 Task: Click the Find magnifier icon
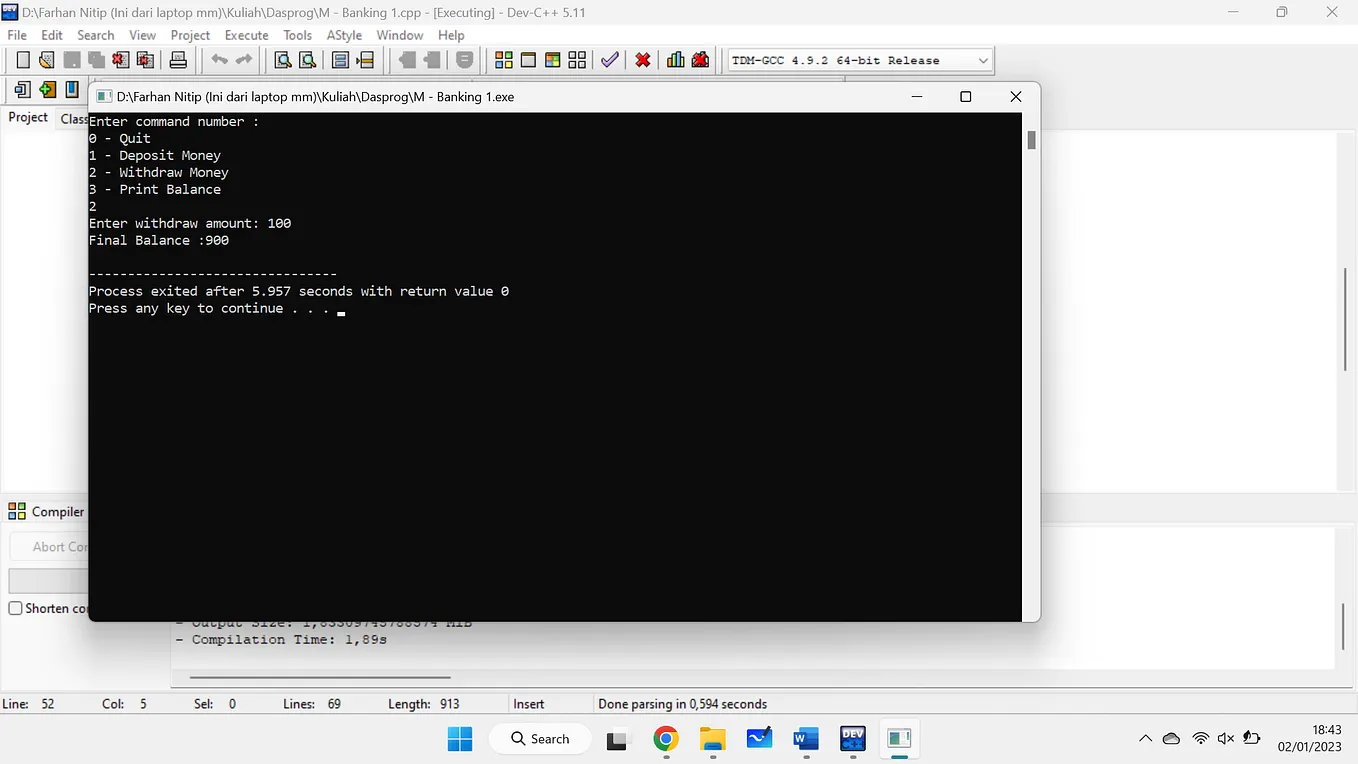[x=283, y=60]
